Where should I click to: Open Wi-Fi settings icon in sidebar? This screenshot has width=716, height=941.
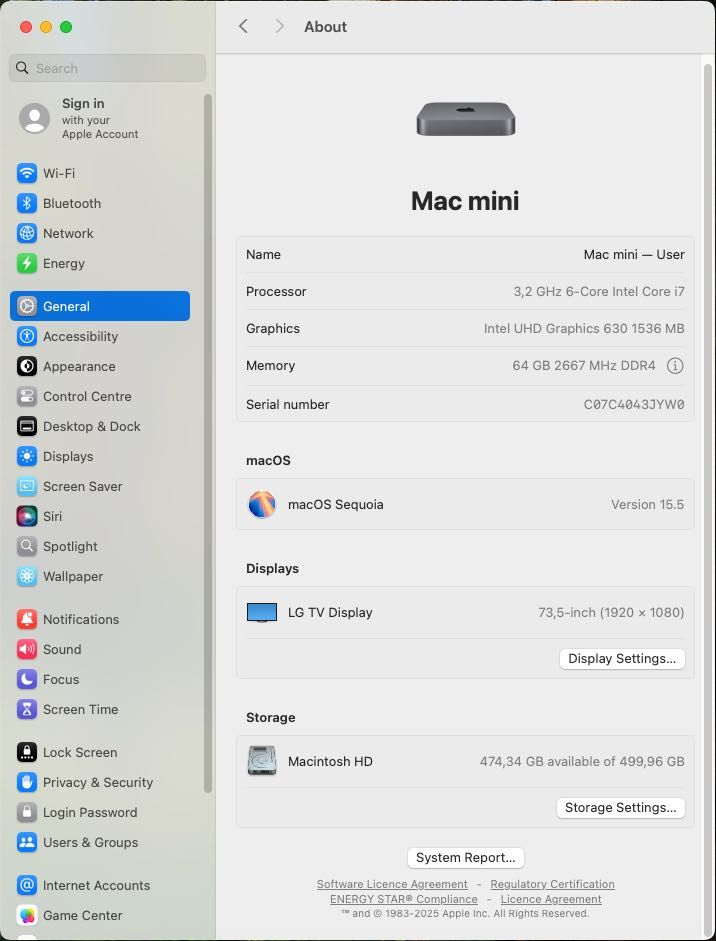point(26,173)
